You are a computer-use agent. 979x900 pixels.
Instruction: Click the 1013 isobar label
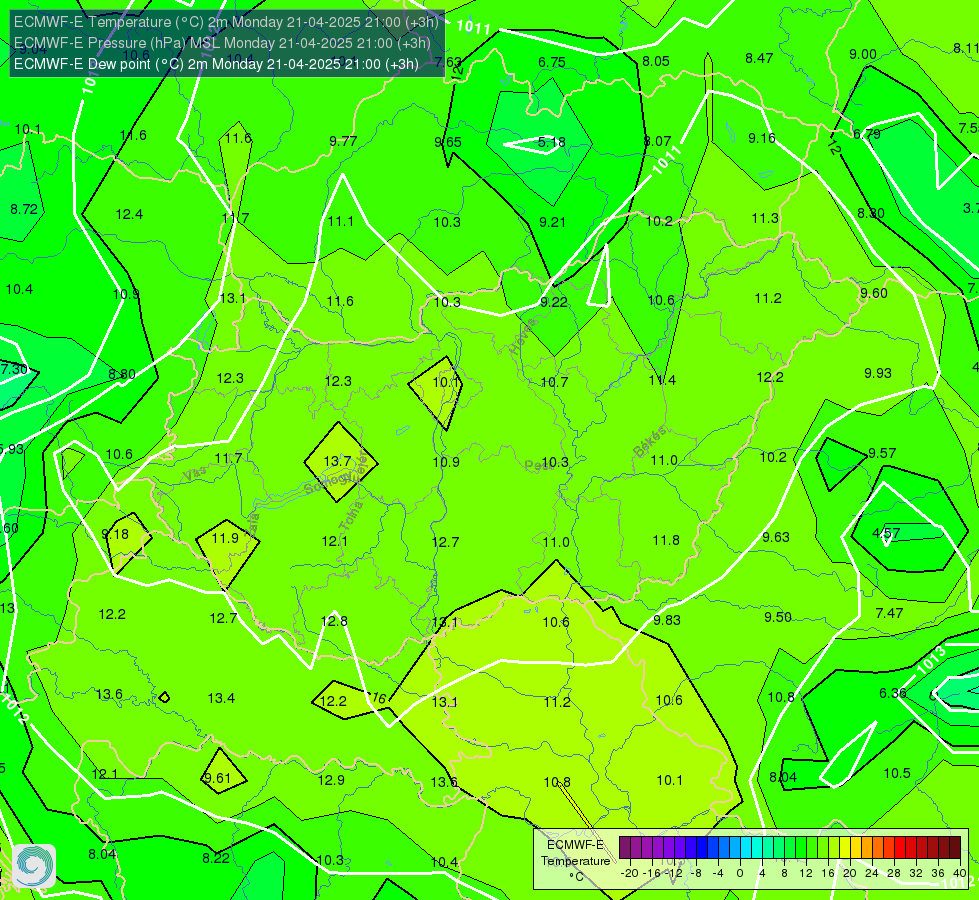point(931,660)
